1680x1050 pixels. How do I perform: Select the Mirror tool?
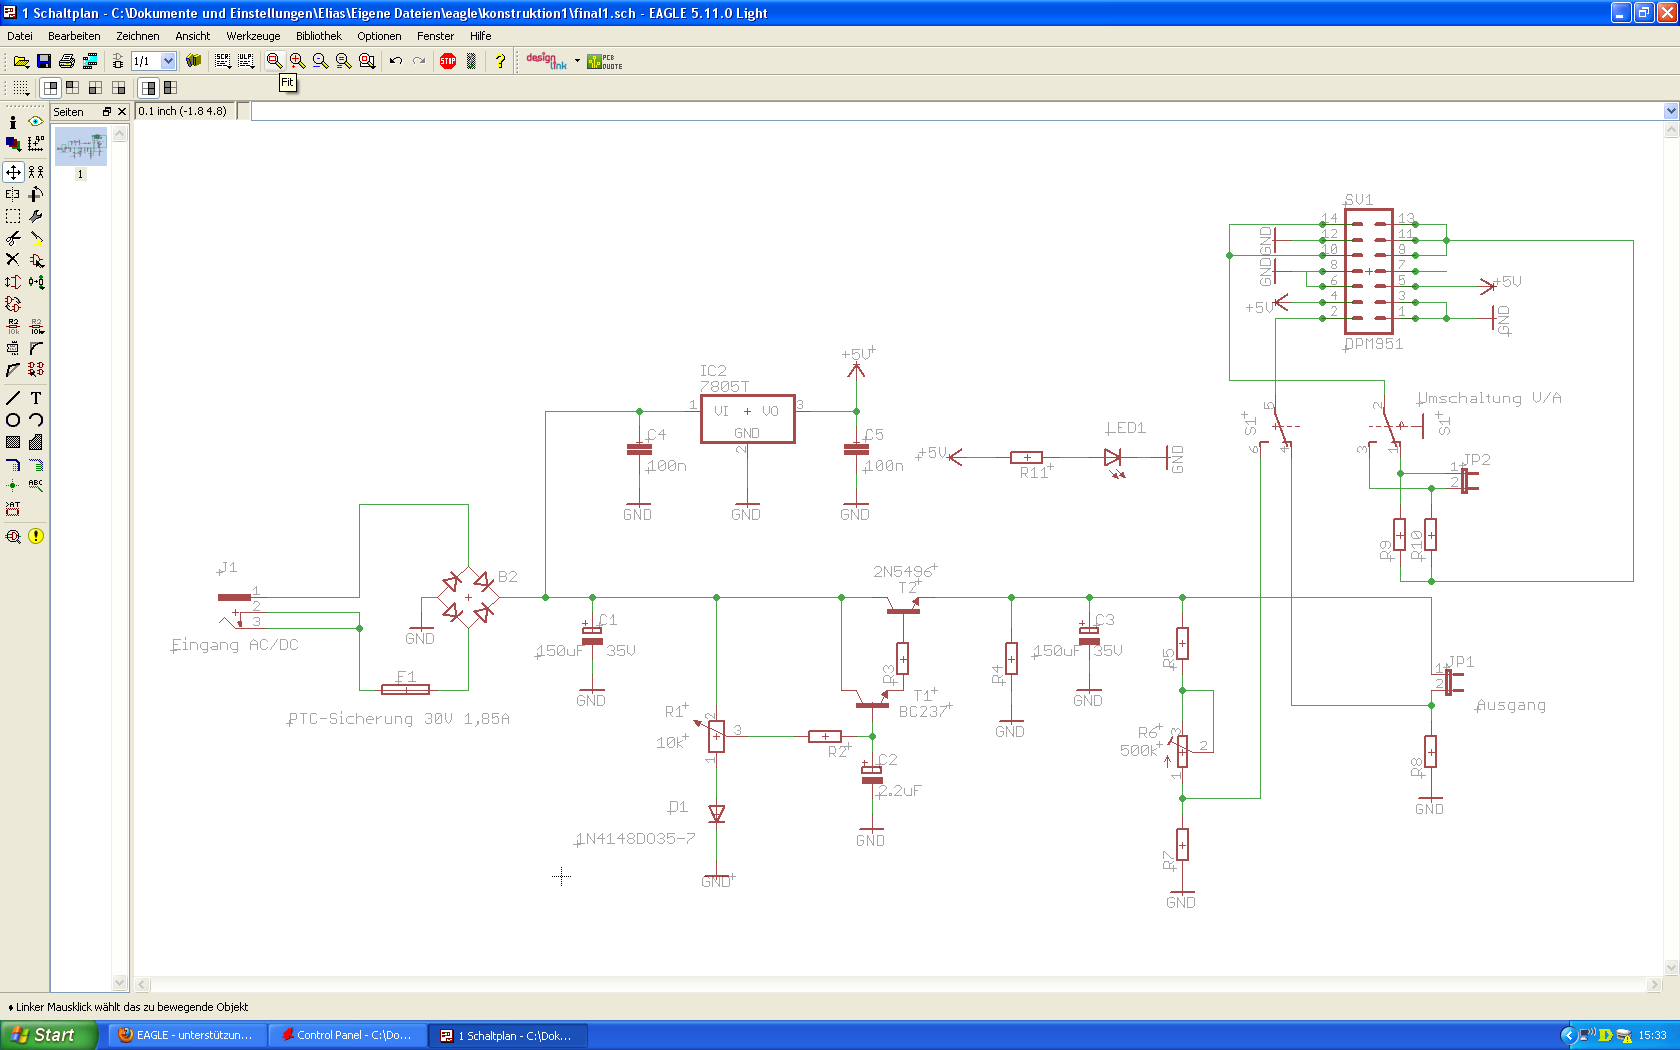click(13, 194)
